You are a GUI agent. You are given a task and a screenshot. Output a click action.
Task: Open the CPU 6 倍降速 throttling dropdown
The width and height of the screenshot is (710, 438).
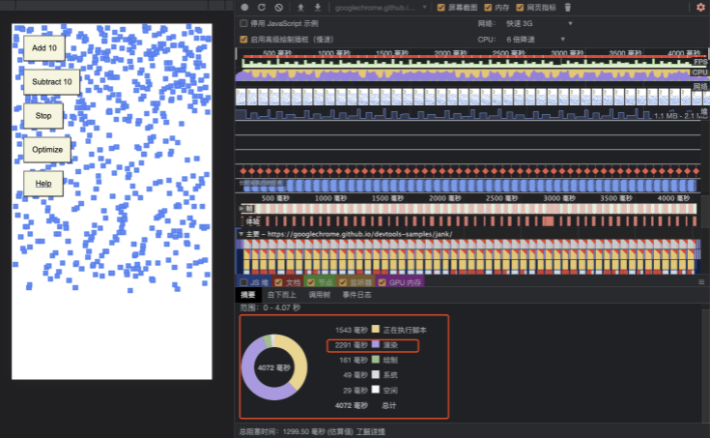tap(535, 39)
